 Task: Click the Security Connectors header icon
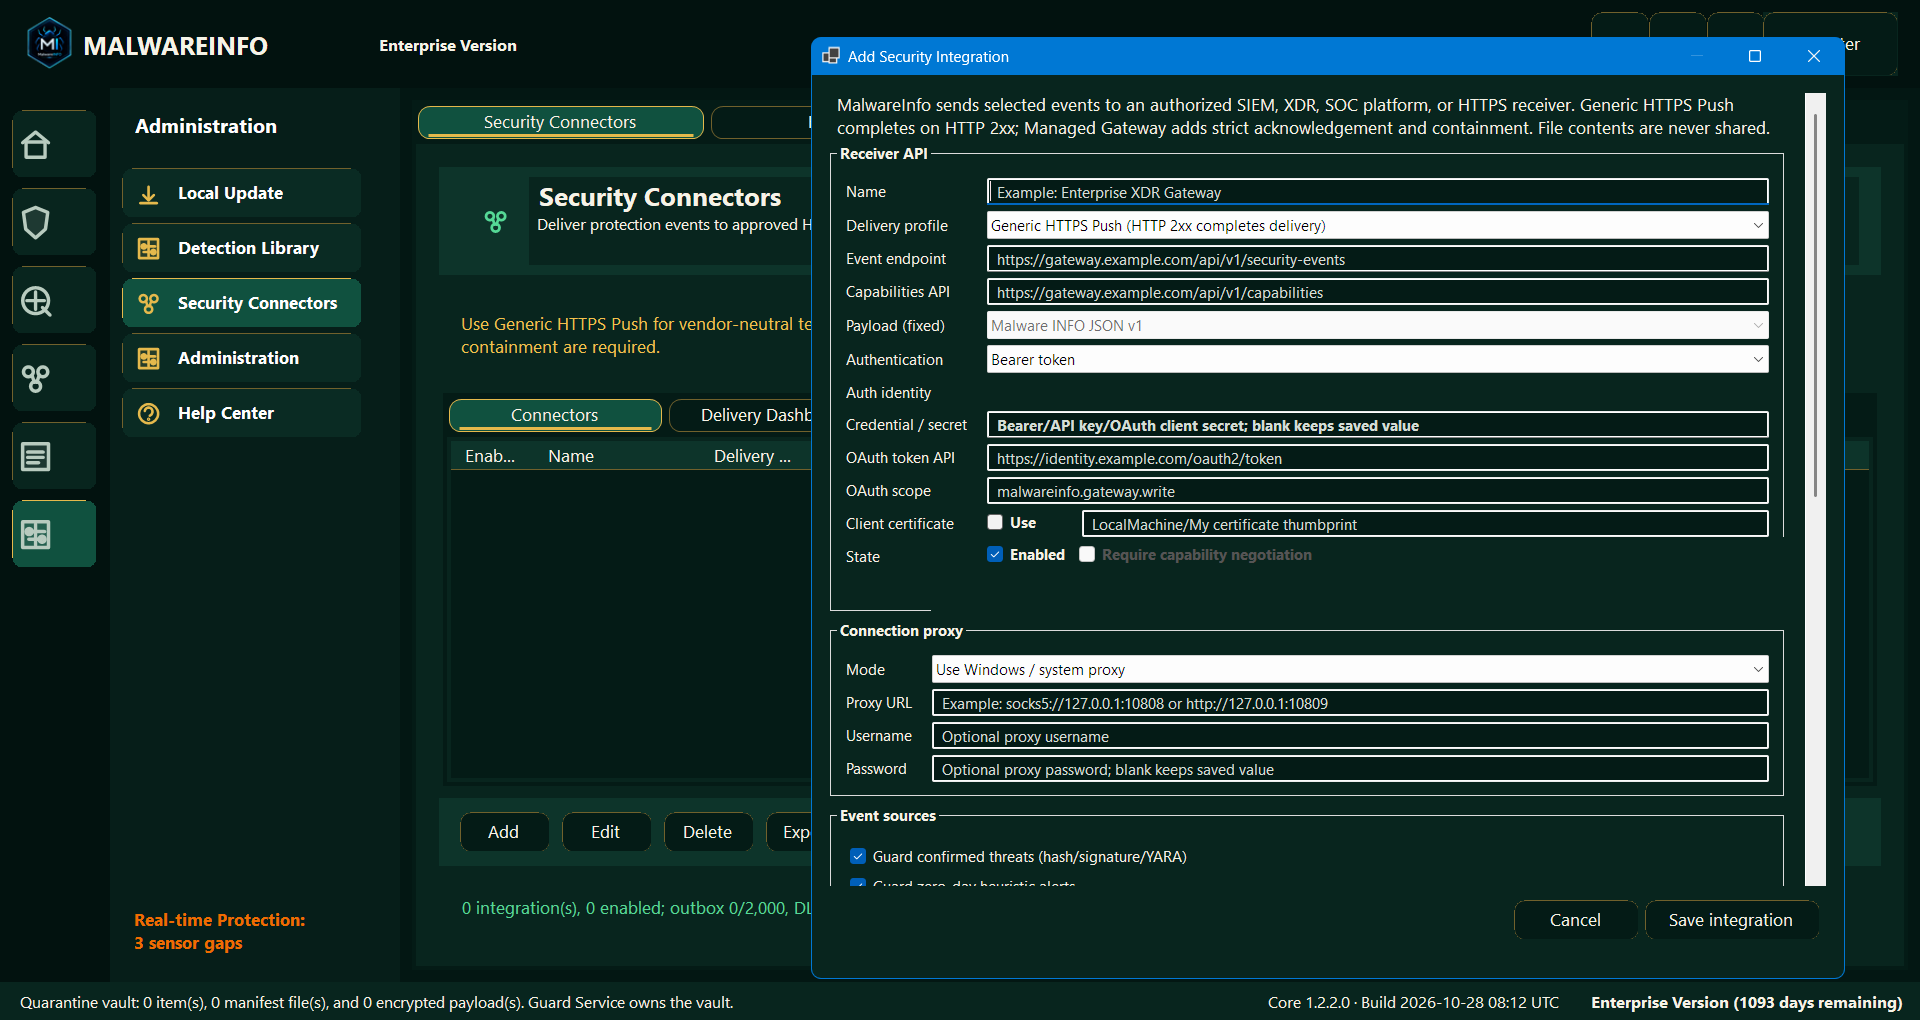[x=495, y=221]
